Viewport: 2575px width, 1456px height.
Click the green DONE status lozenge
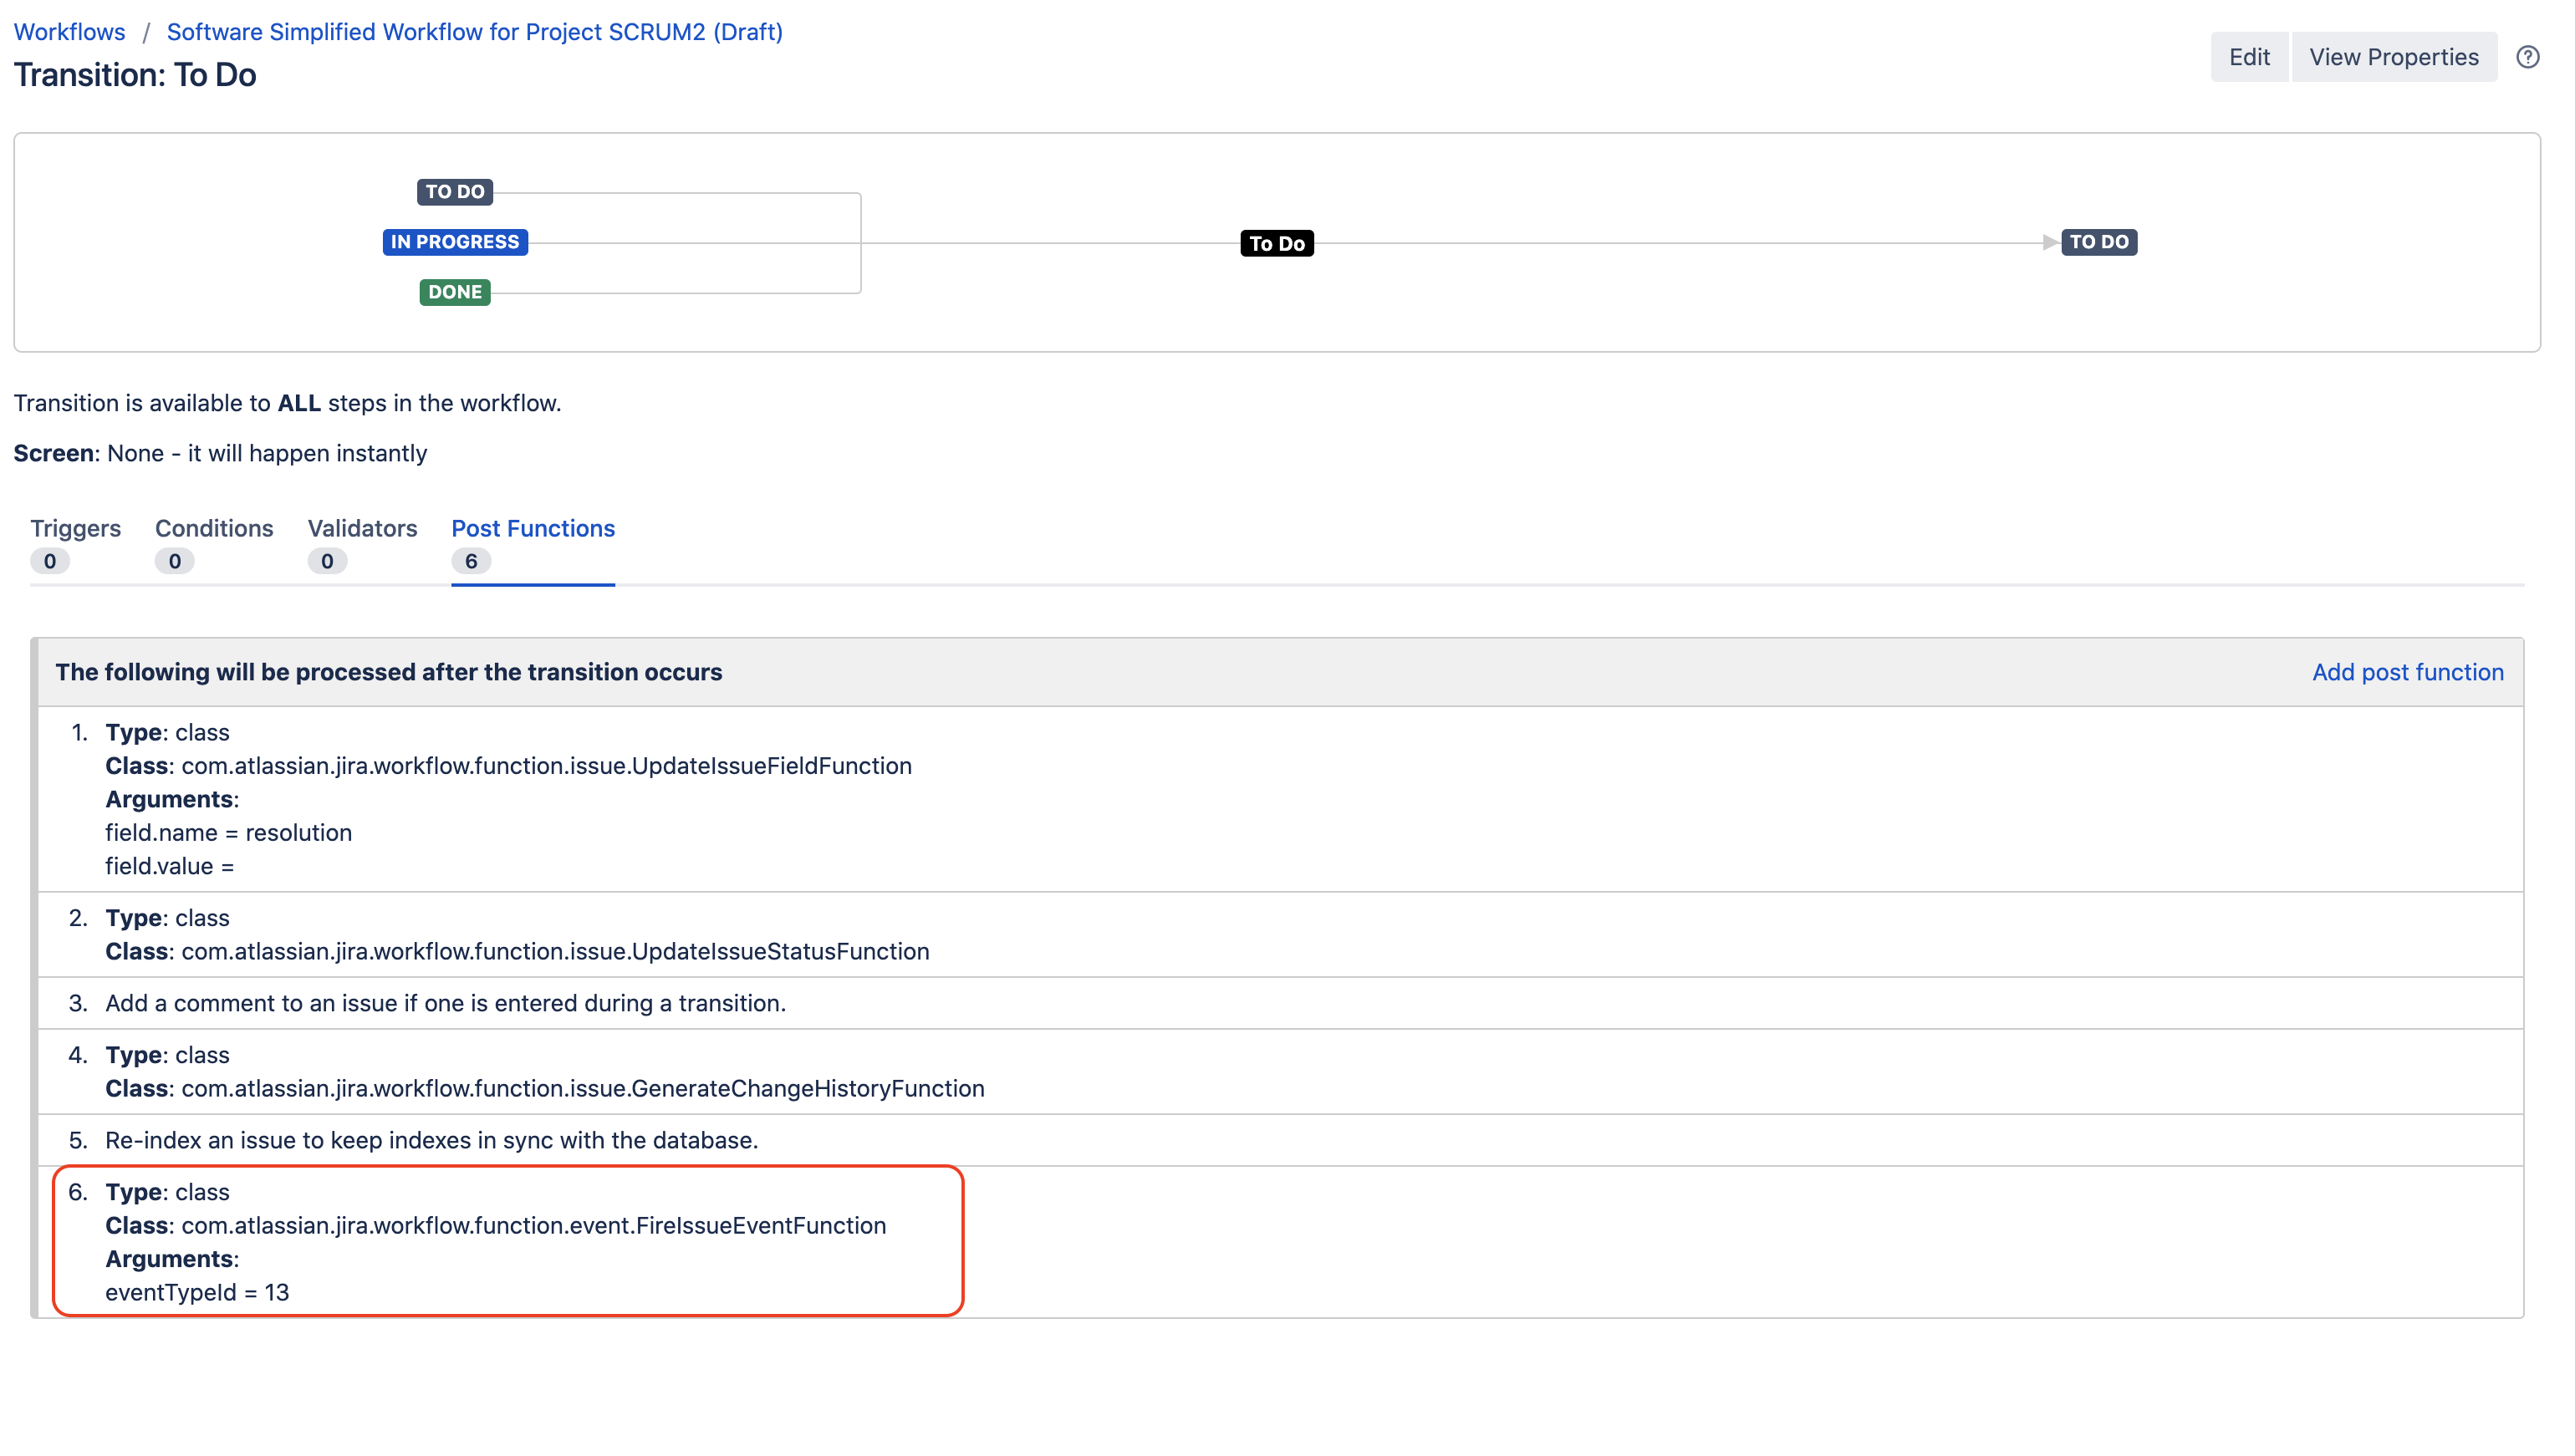[454, 292]
